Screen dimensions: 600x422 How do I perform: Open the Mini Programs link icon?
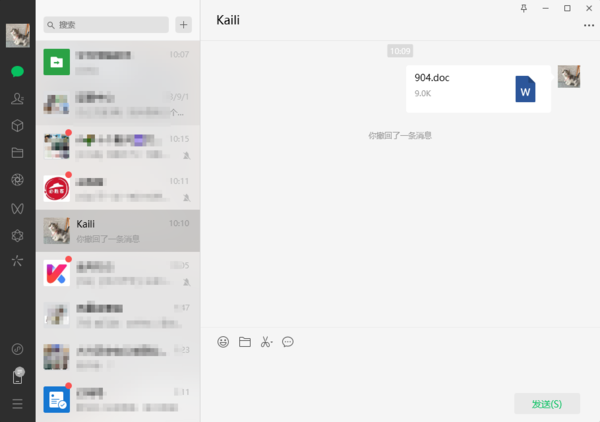point(17,349)
